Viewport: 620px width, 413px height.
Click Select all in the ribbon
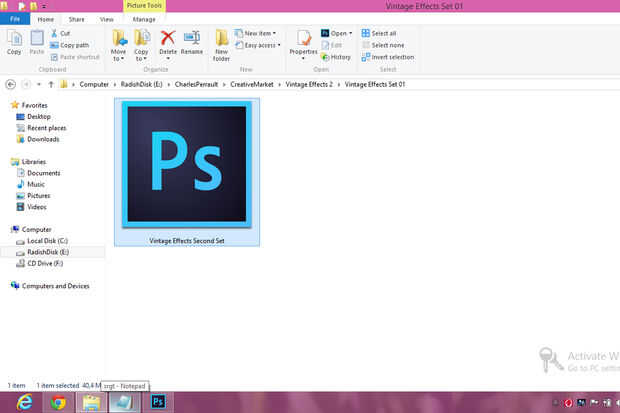(379, 33)
